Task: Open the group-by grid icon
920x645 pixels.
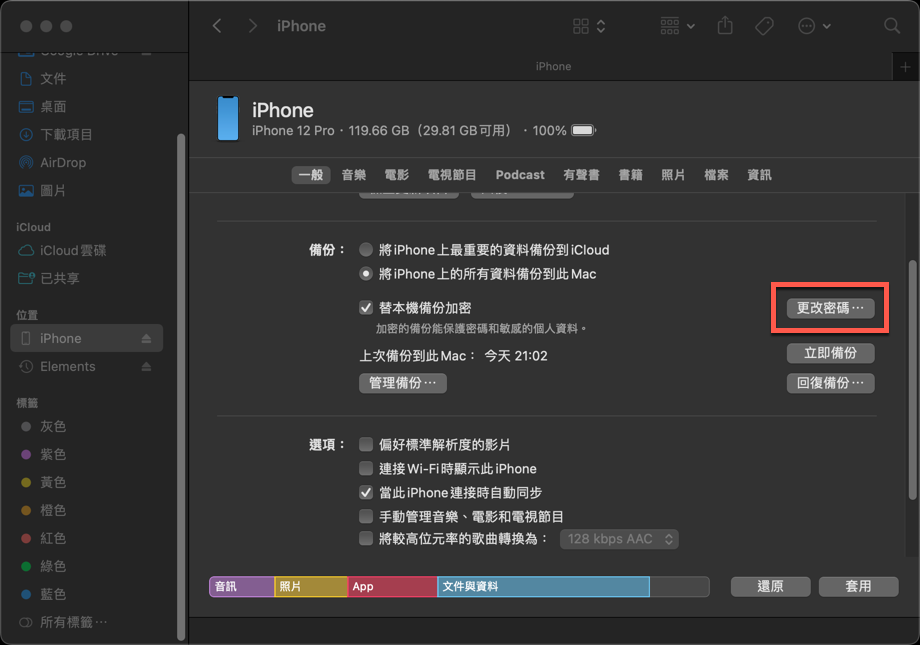Action: coord(669,26)
